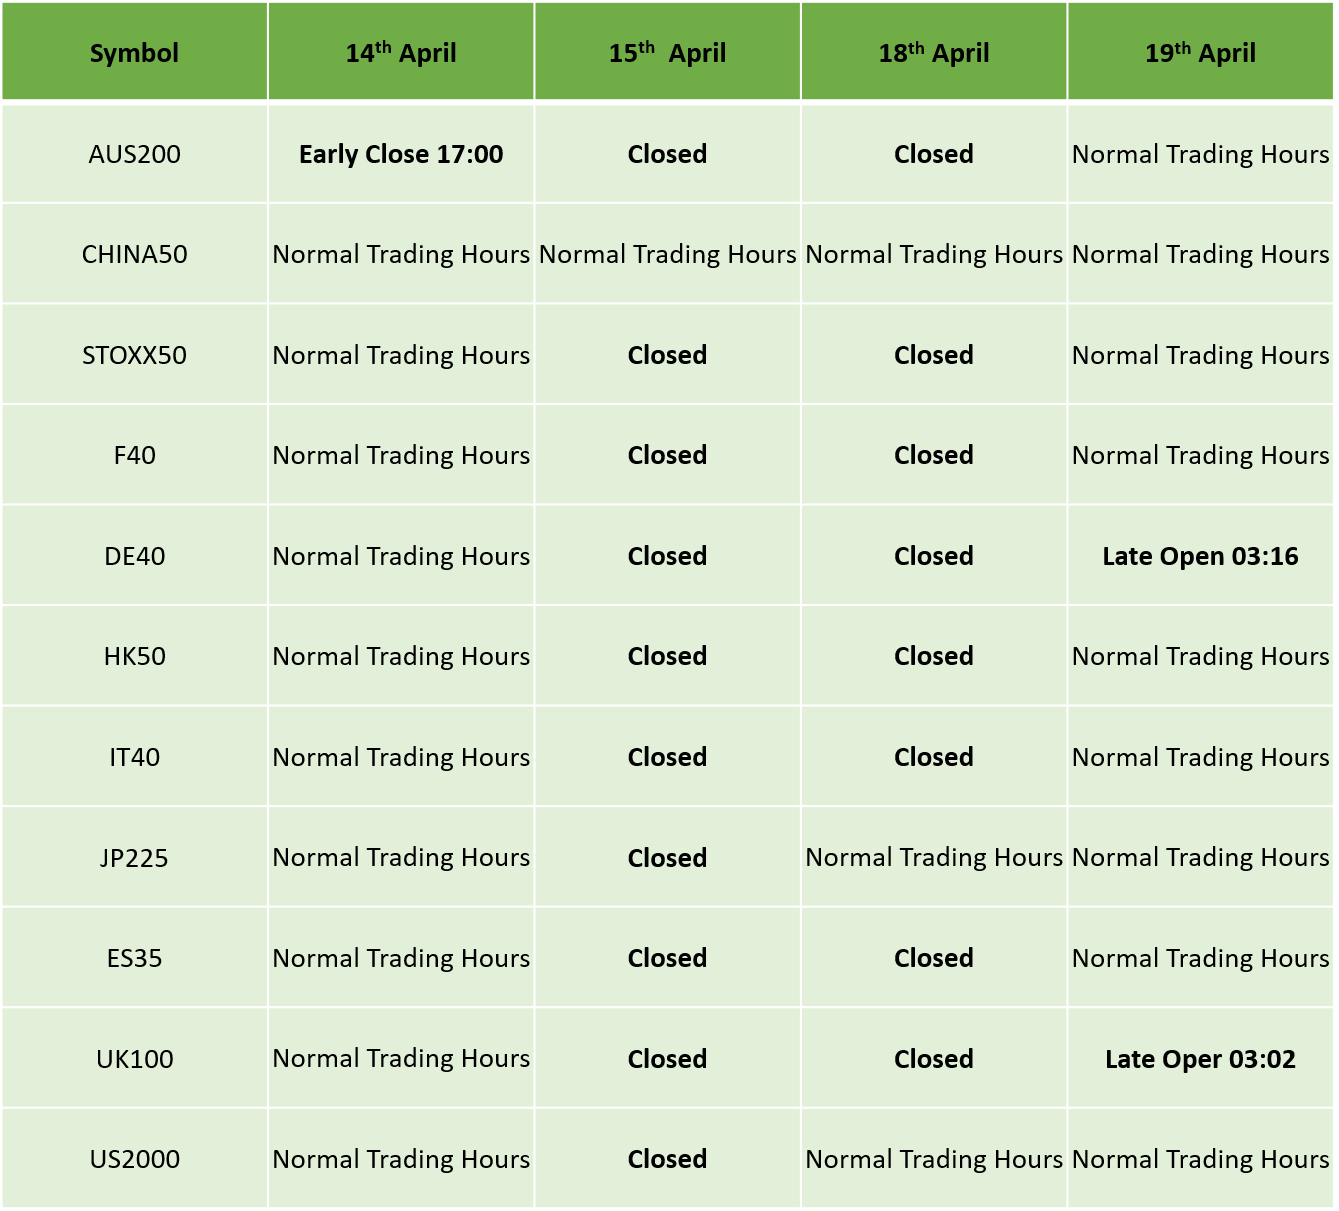Click UK100 Late Open 03:02 cell
Image resolution: width=1339 pixels, height=1211 pixels.
[x=1200, y=1059]
